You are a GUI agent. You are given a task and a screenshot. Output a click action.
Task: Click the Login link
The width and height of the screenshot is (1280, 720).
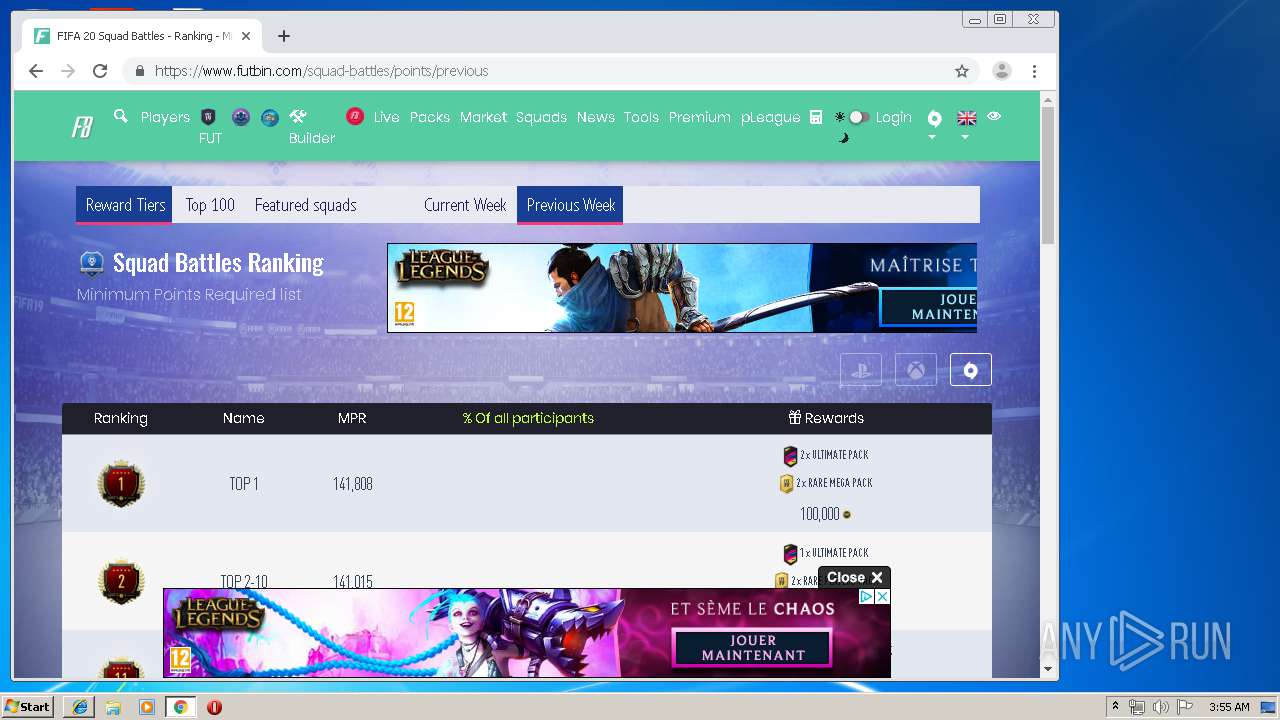[x=893, y=117]
